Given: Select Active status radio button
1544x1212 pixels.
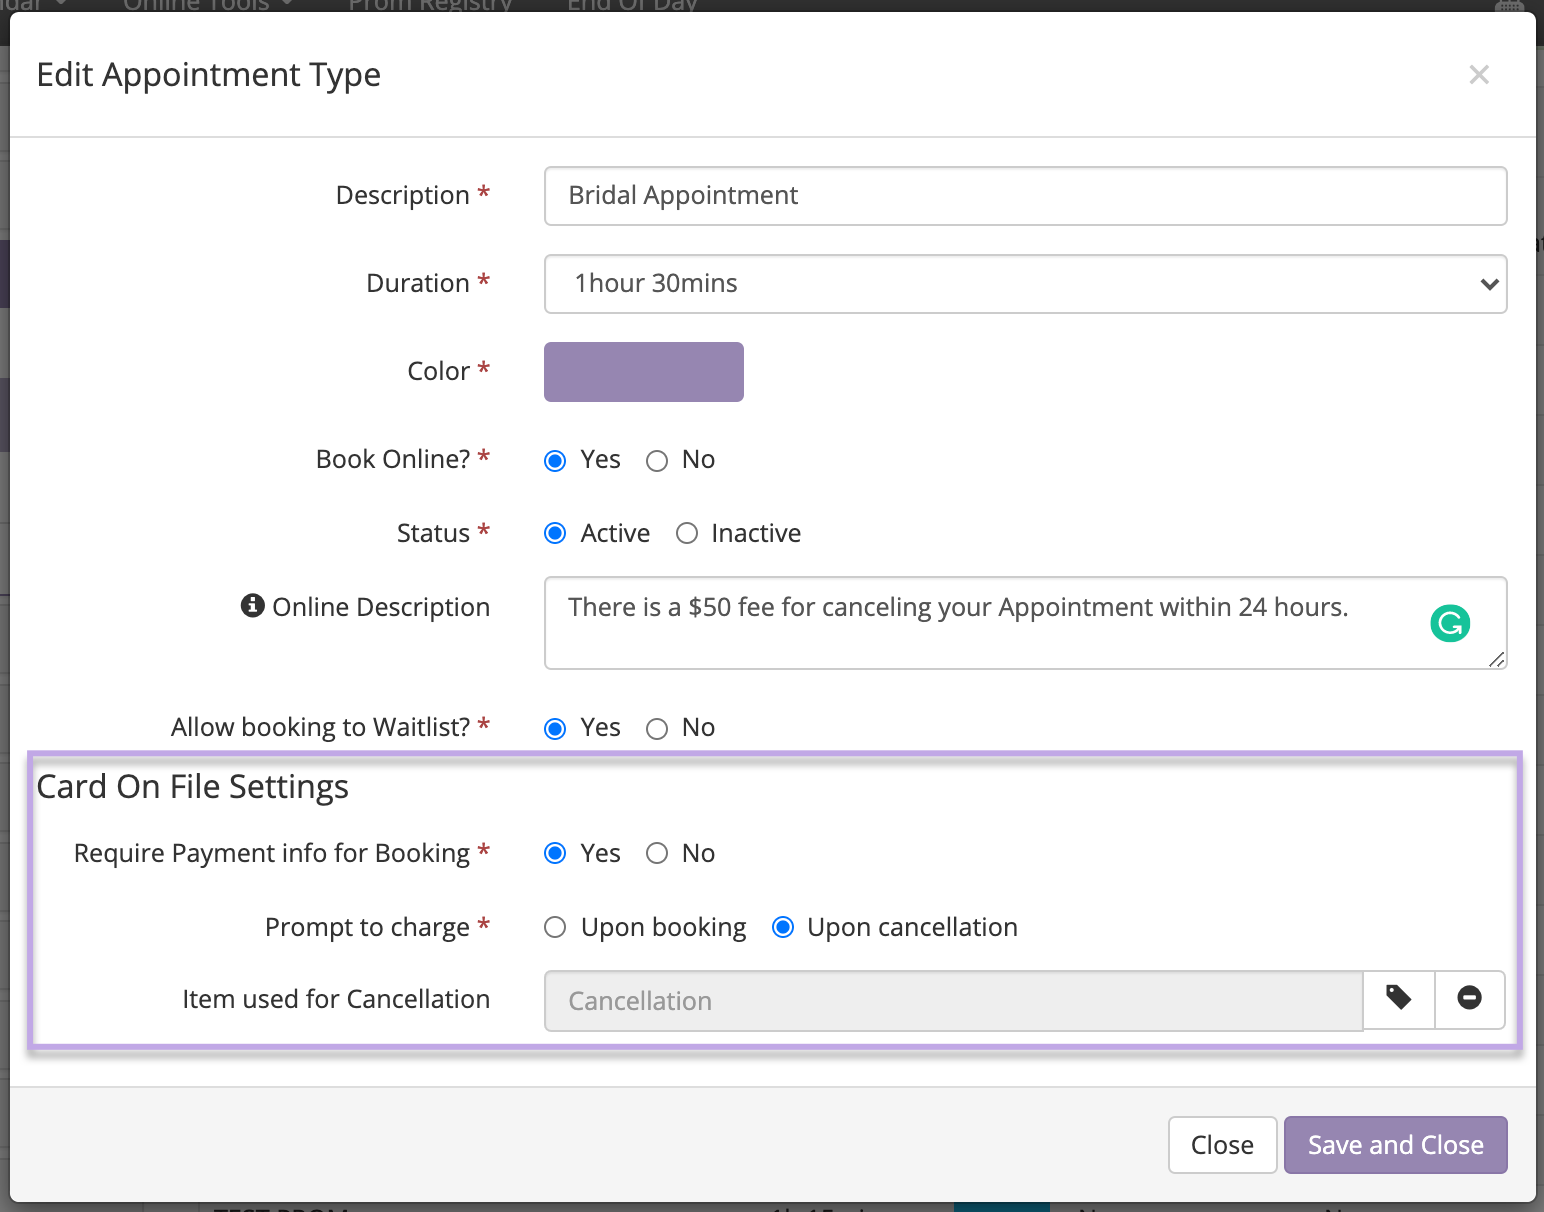Looking at the screenshot, I should pos(555,534).
